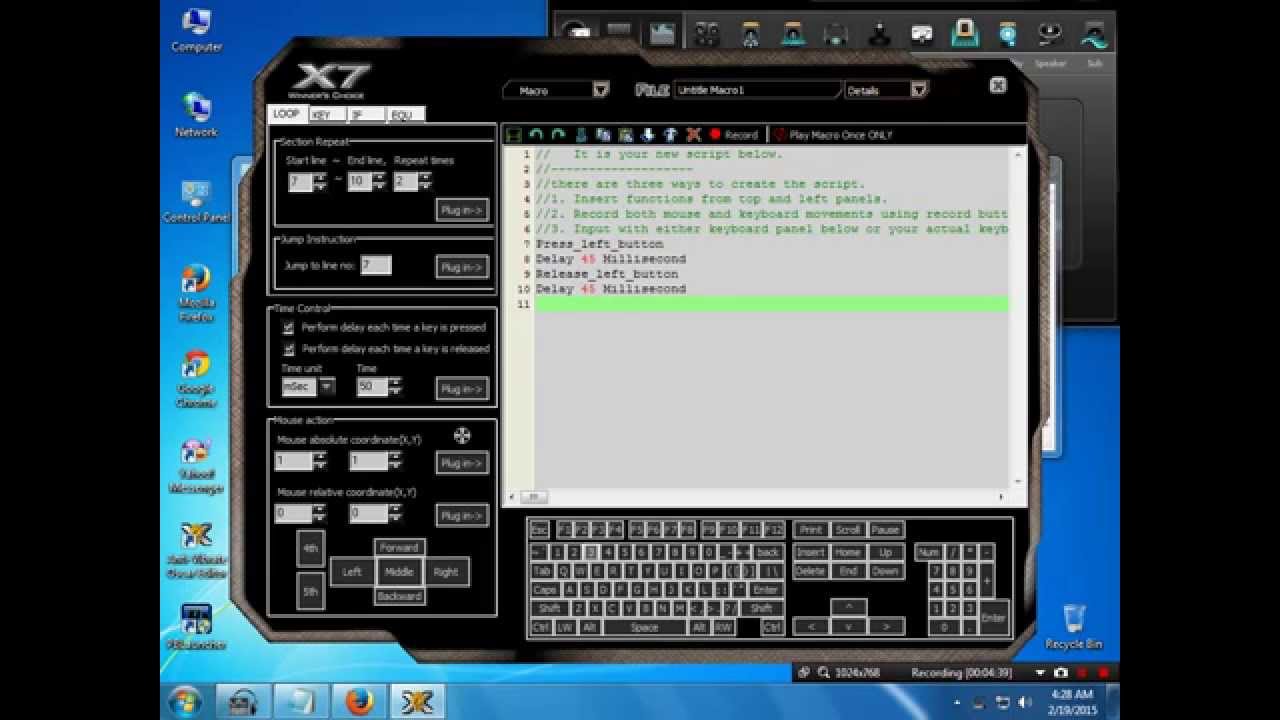This screenshot has width=1280, height=720.
Task: Adjust the Time value spinner arrows
Action: [x=395, y=386]
